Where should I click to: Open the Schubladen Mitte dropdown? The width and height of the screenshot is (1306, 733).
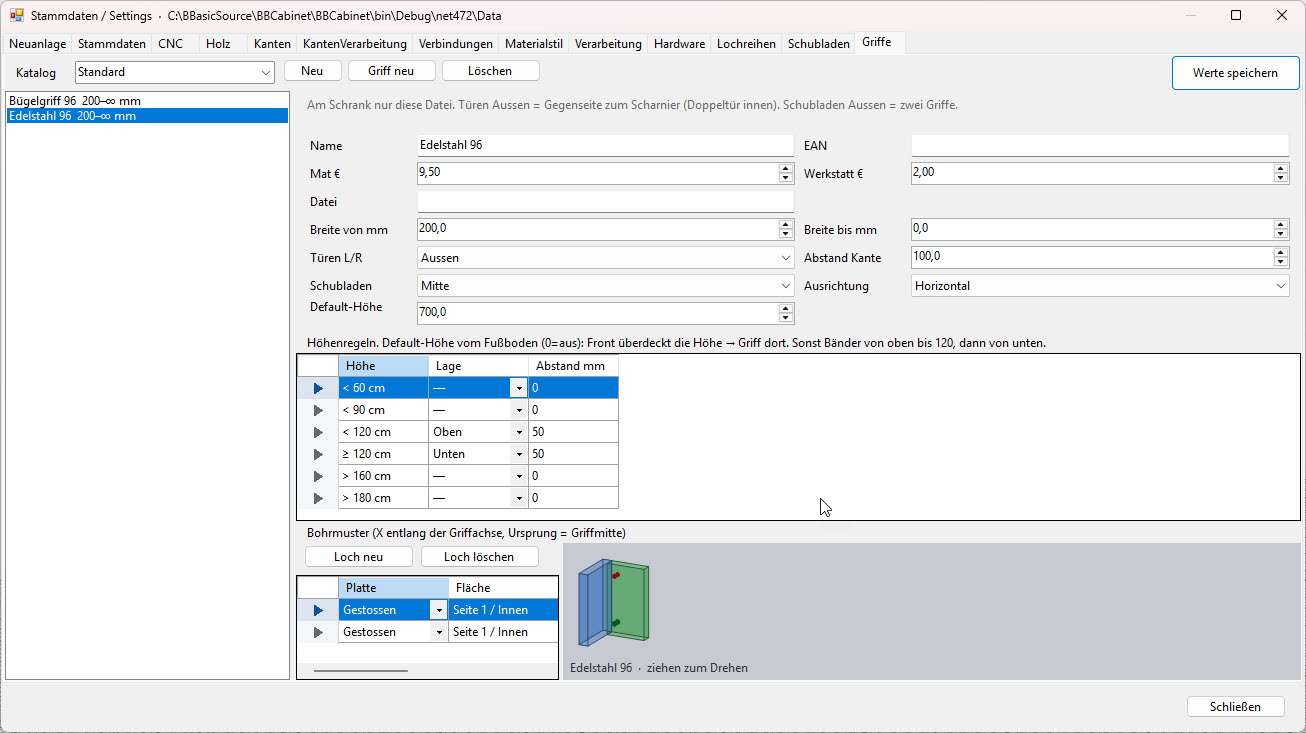tap(605, 286)
